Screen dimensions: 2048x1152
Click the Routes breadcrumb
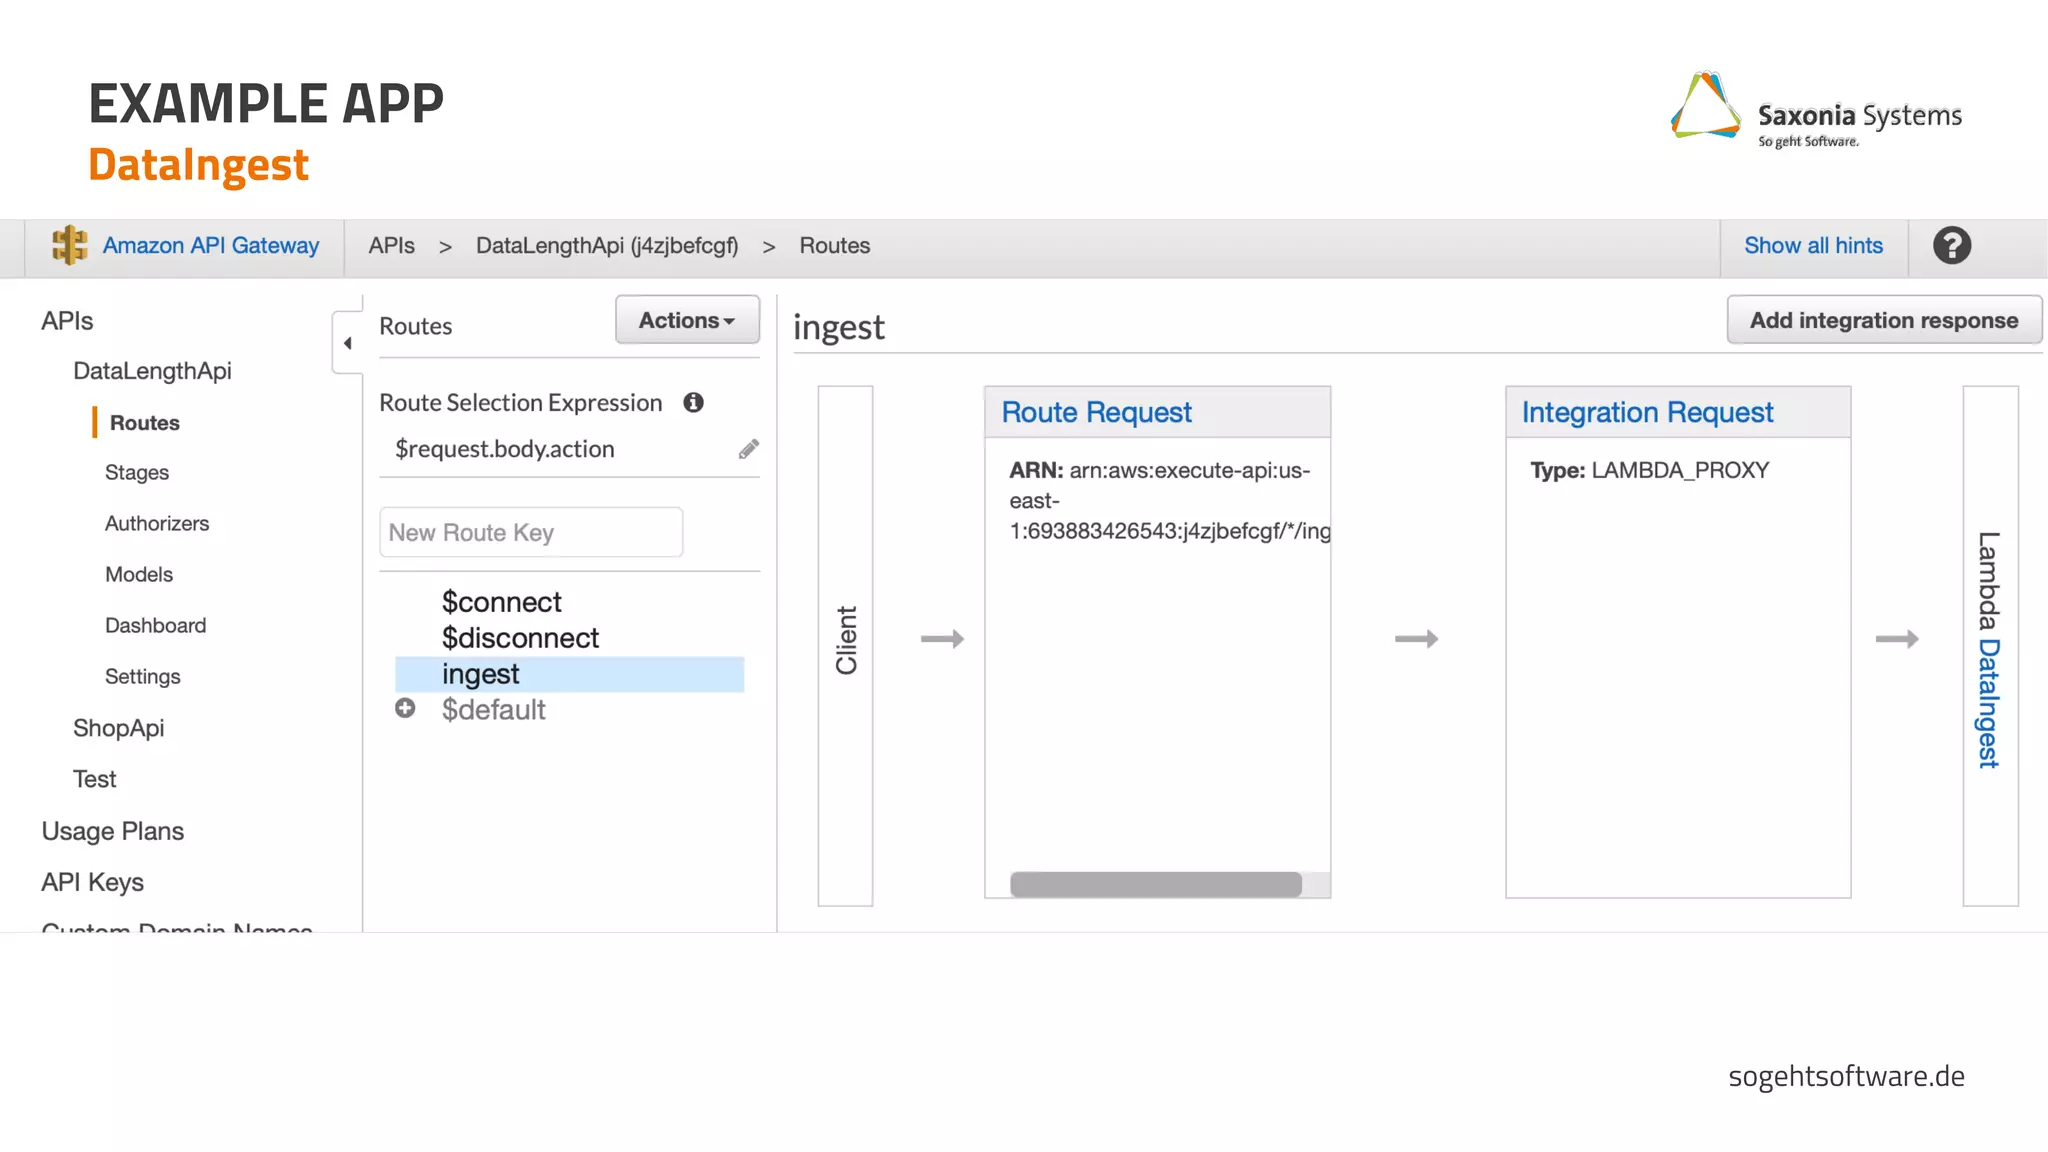834,246
